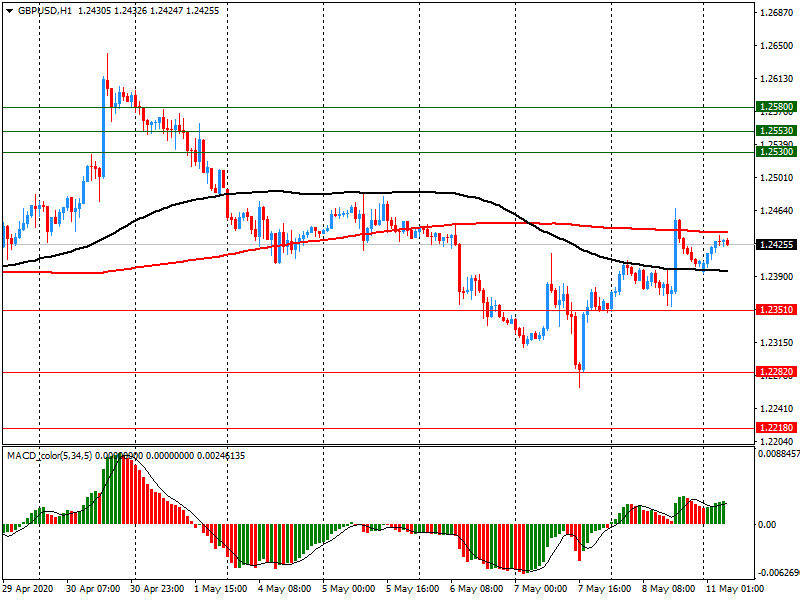Viewport: 800px width, 600px height.
Task: Click the 6 May 08:00 time axis label
Action: tap(477, 589)
